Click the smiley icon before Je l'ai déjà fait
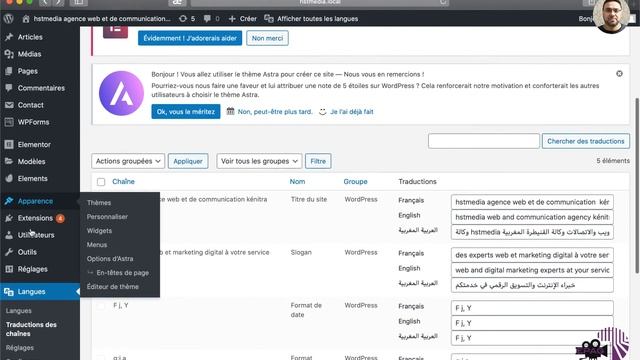640x360 pixels. pos(323,111)
